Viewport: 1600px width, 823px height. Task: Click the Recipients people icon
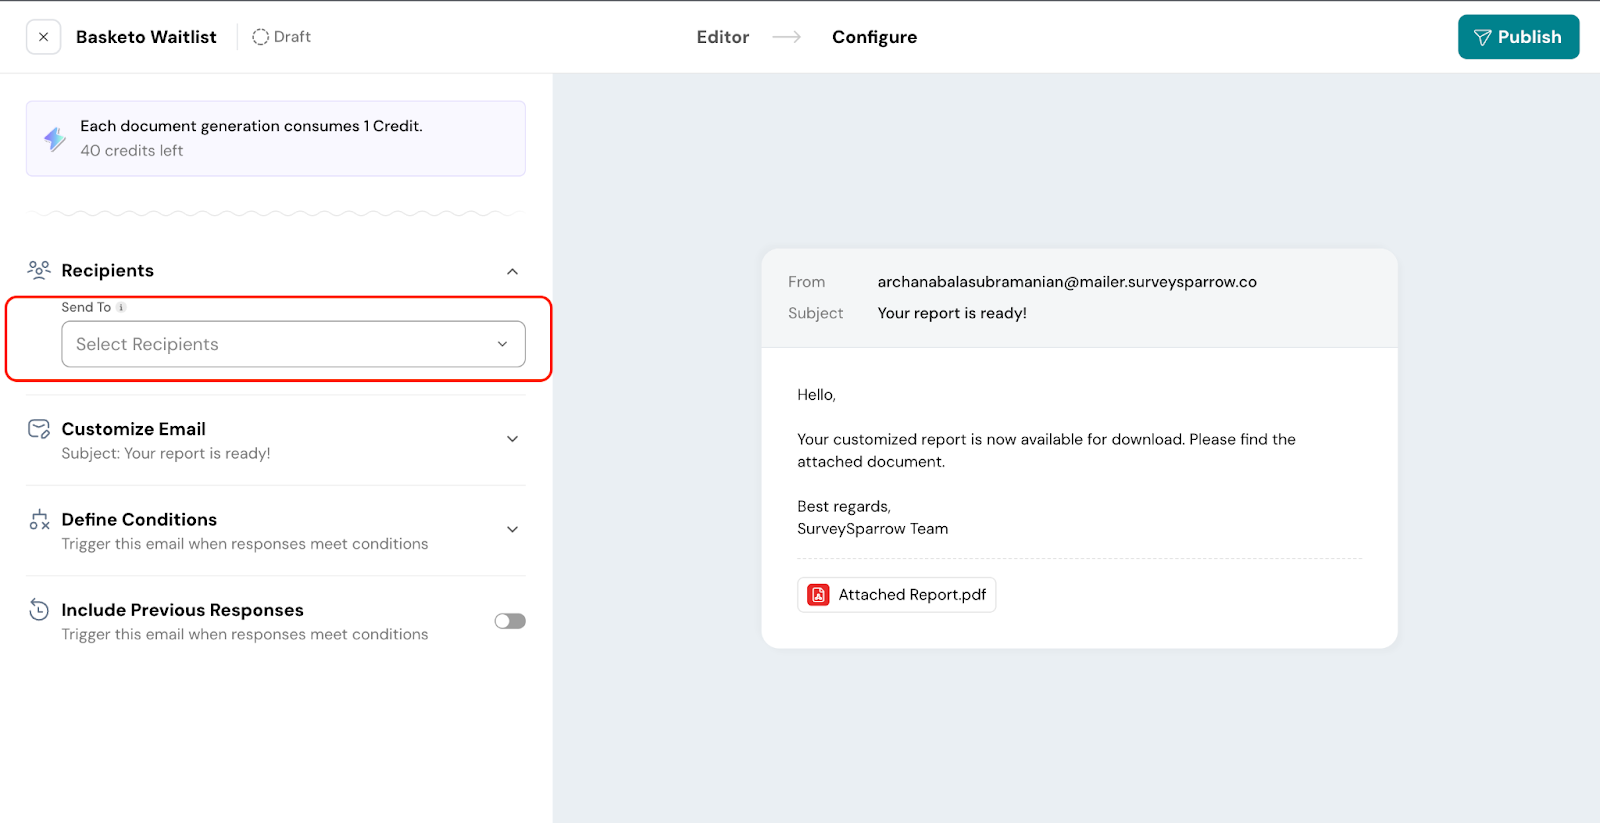(x=39, y=270)
